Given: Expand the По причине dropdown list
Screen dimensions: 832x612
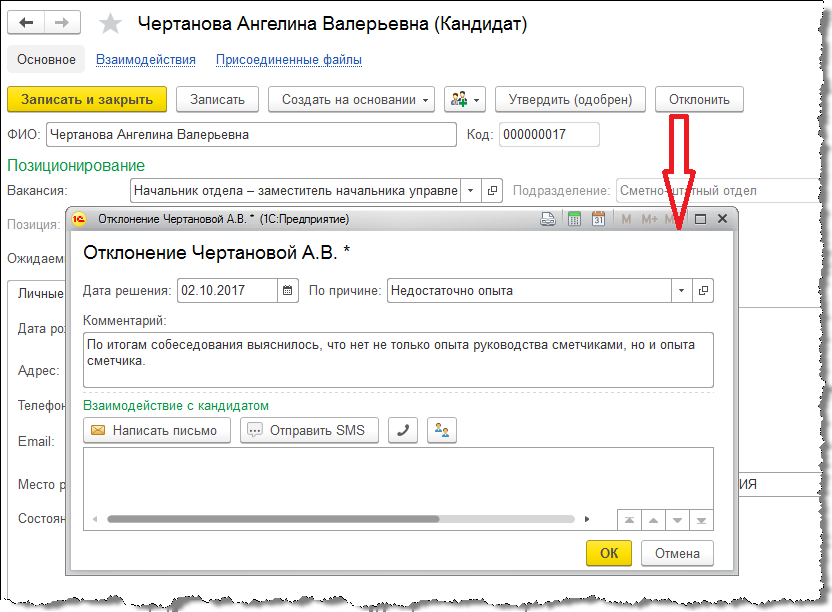Looking at the screenshot, I should click(682, 291).
